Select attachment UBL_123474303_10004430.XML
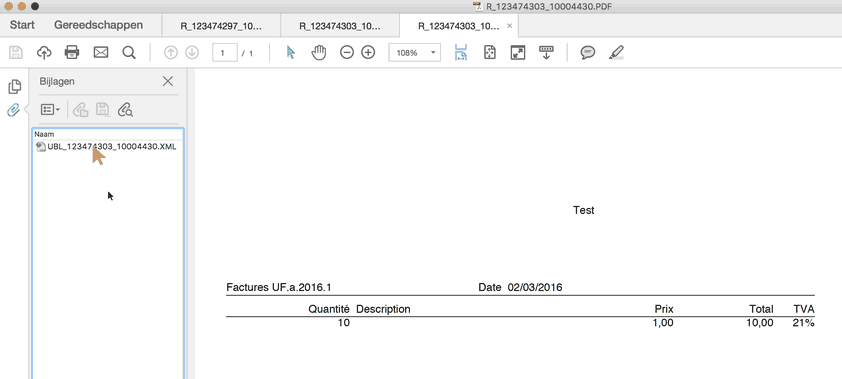842x379 pixels. click(x=106, y=147)
